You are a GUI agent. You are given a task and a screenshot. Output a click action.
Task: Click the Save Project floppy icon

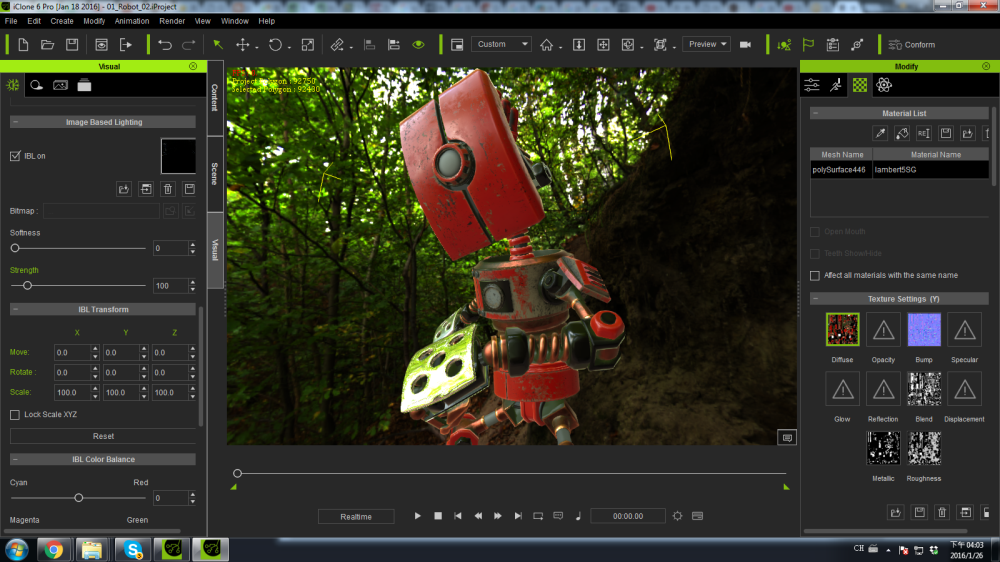pos(72,45)
